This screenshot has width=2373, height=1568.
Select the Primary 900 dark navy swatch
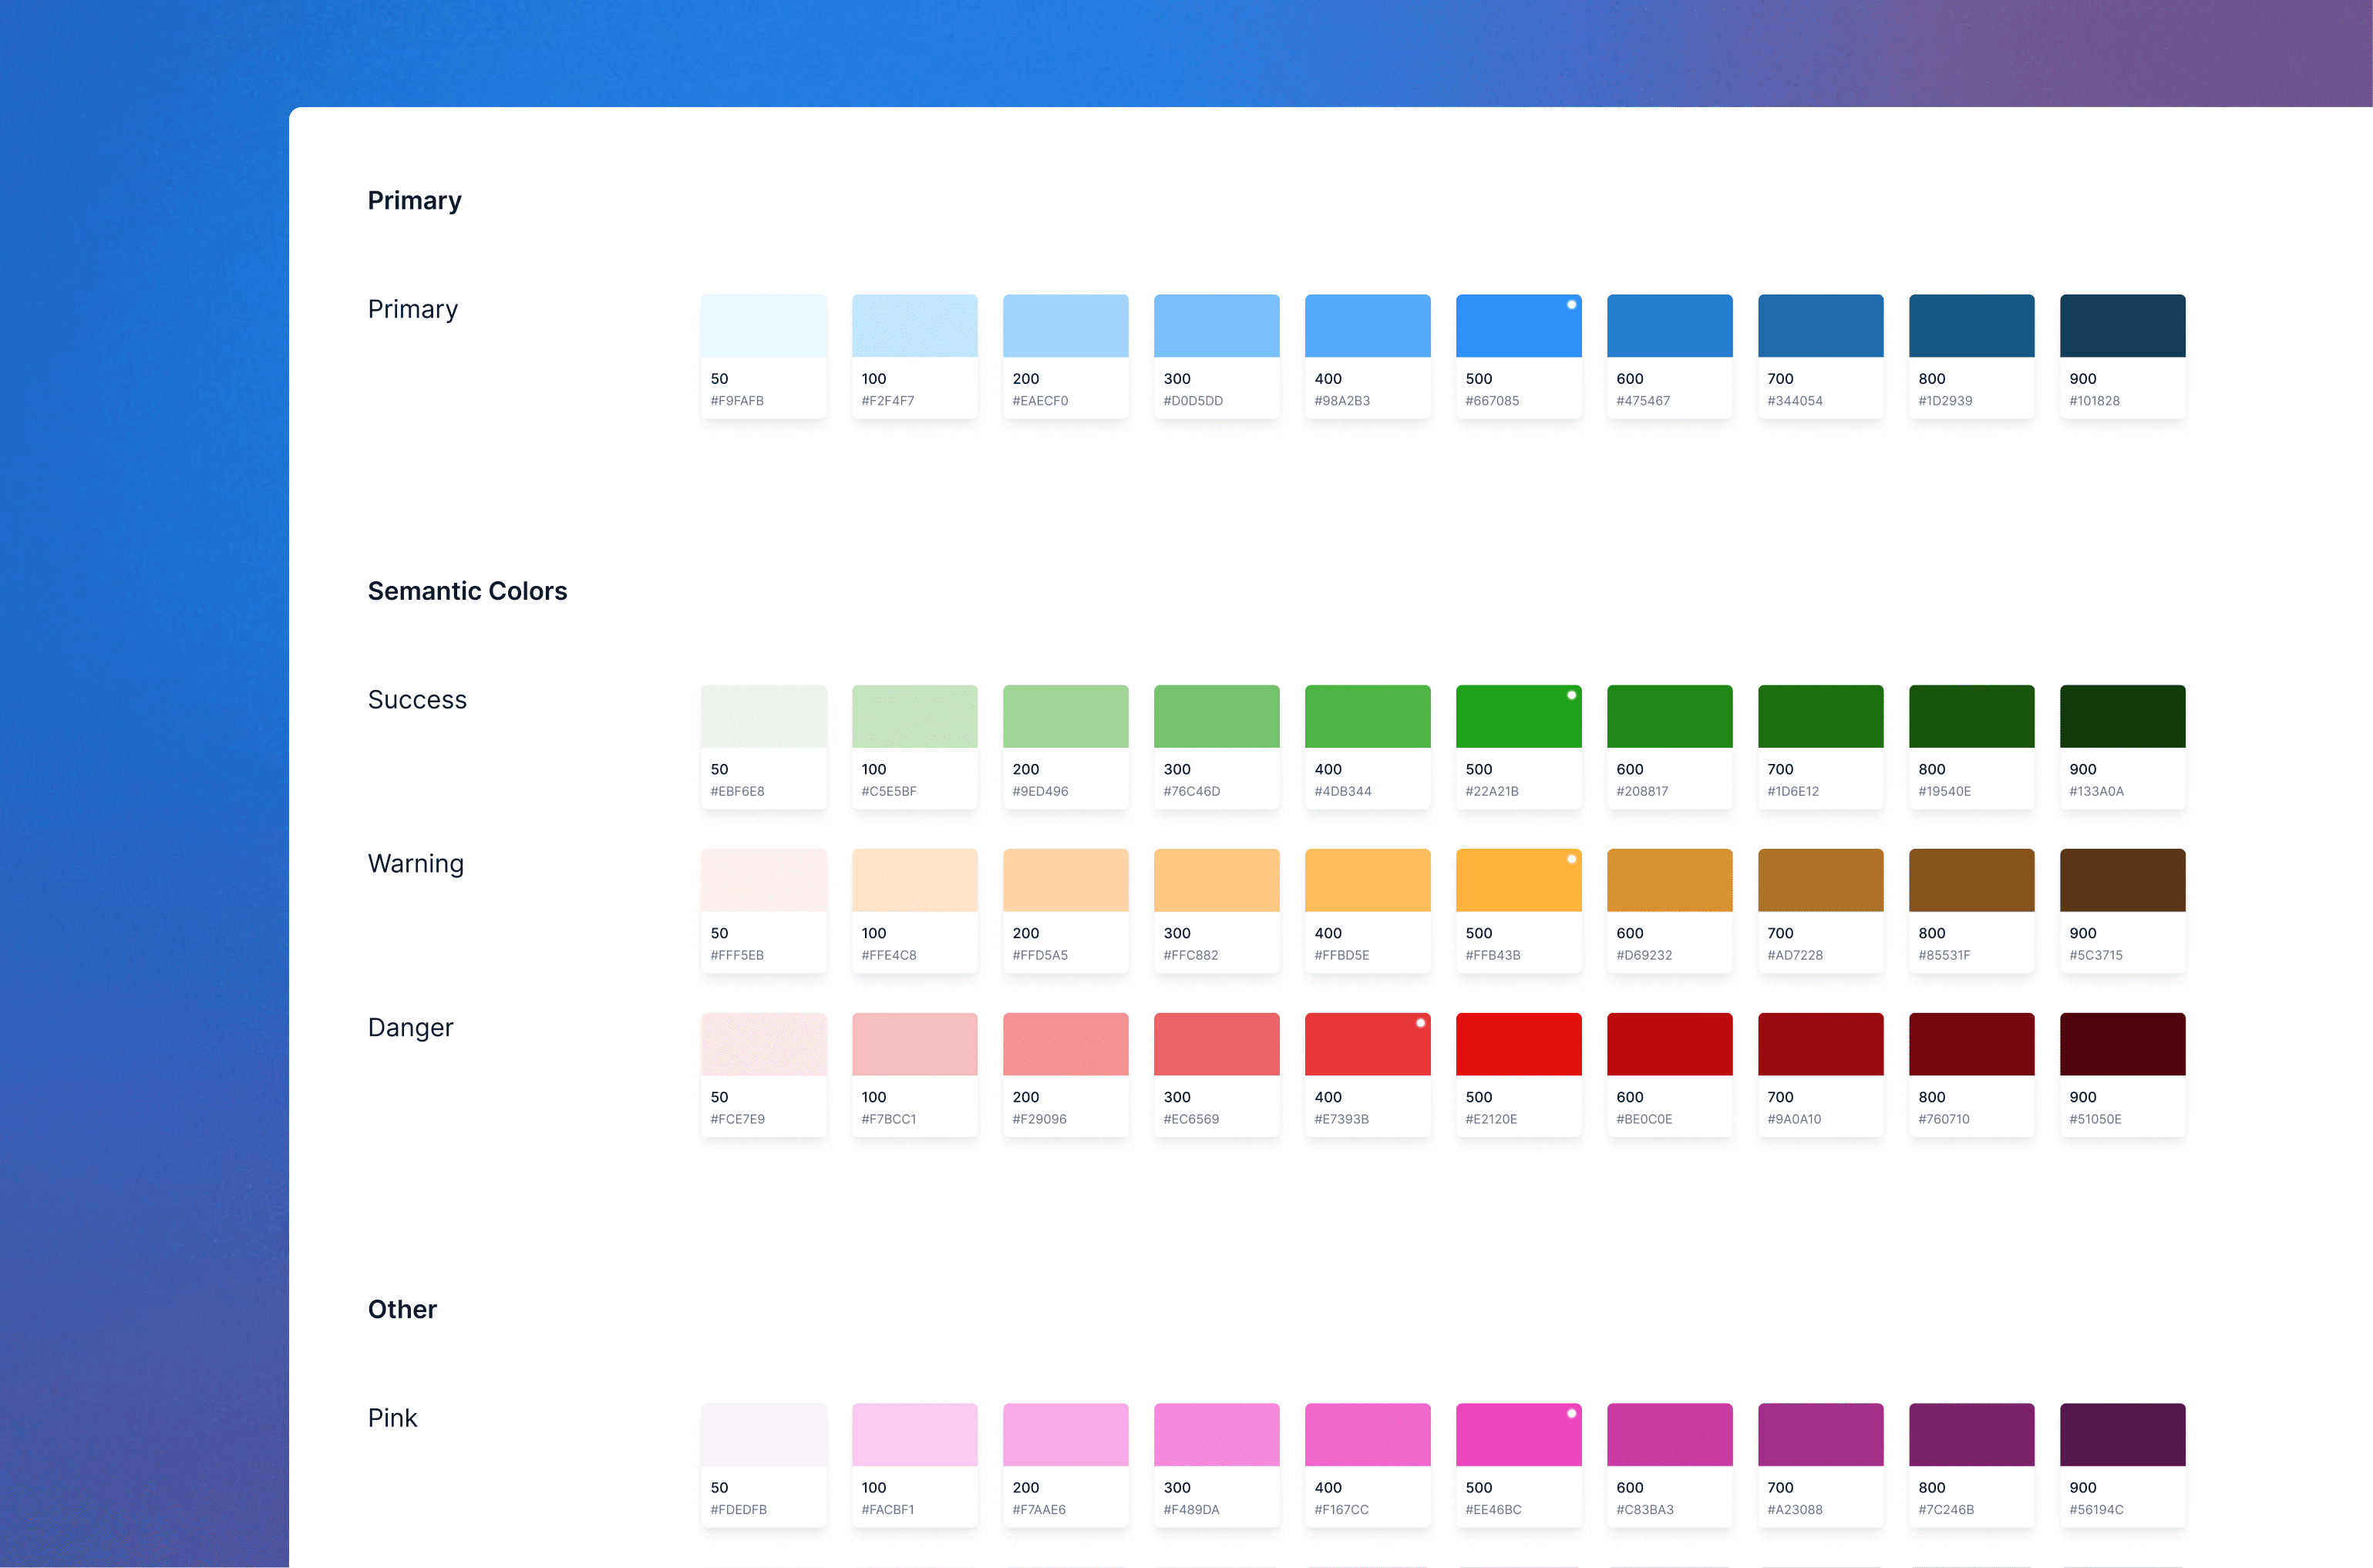coord(2122,326)
